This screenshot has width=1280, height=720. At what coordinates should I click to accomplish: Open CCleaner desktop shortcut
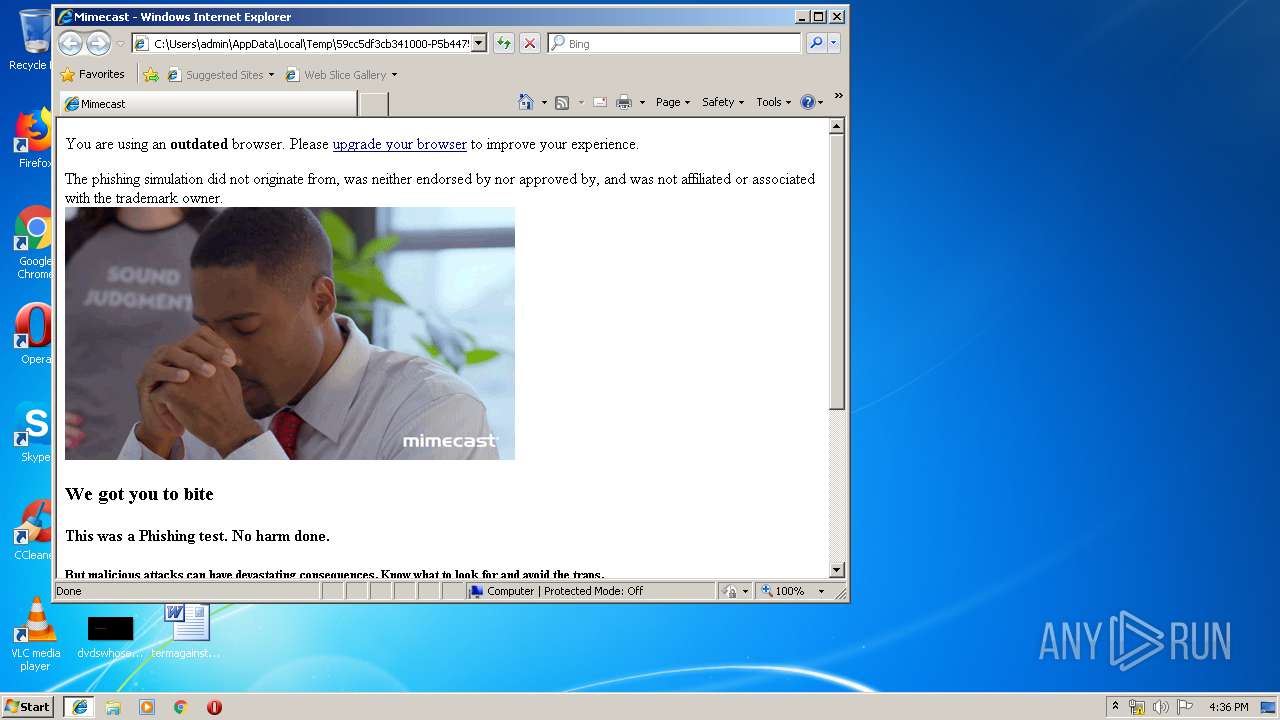pyautogui.click(x=34, y=530)
